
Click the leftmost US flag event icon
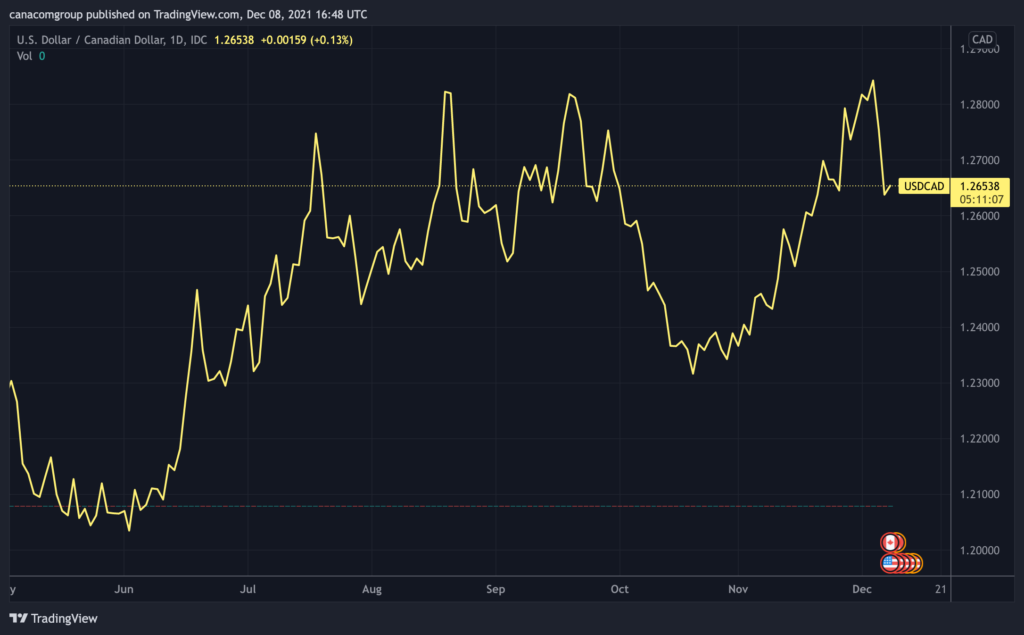point(889,564)
